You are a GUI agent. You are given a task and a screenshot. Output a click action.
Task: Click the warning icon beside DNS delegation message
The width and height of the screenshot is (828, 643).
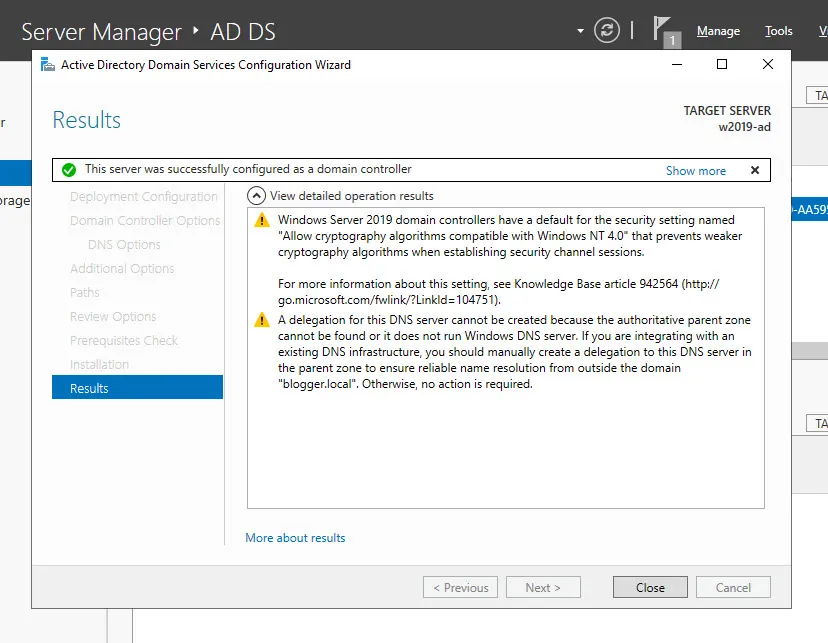261,320
